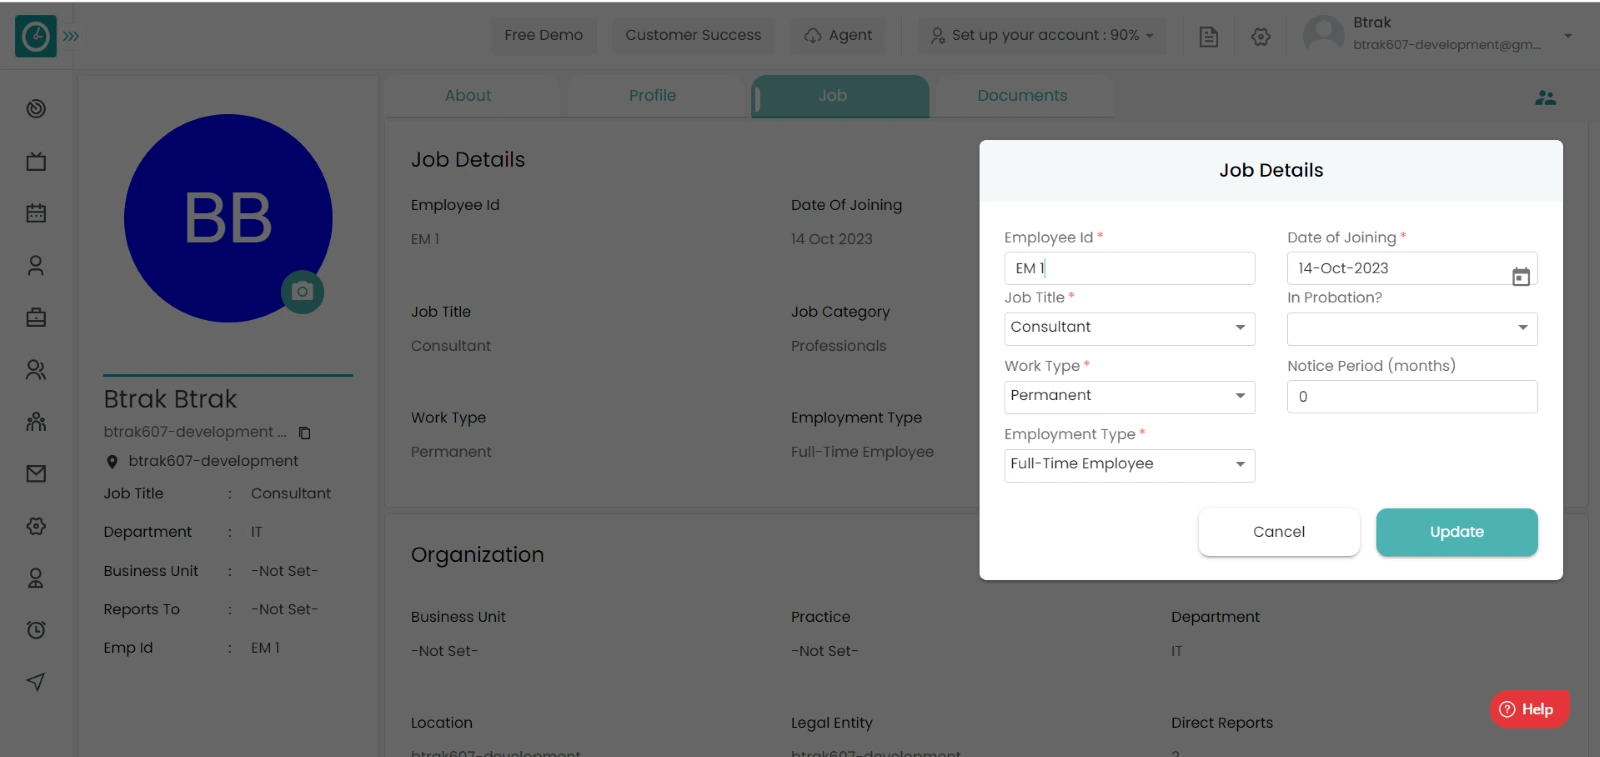Open the settings gear in top bar
This screenshot has height=757, width=1600.
click(x=1261, y=36)
